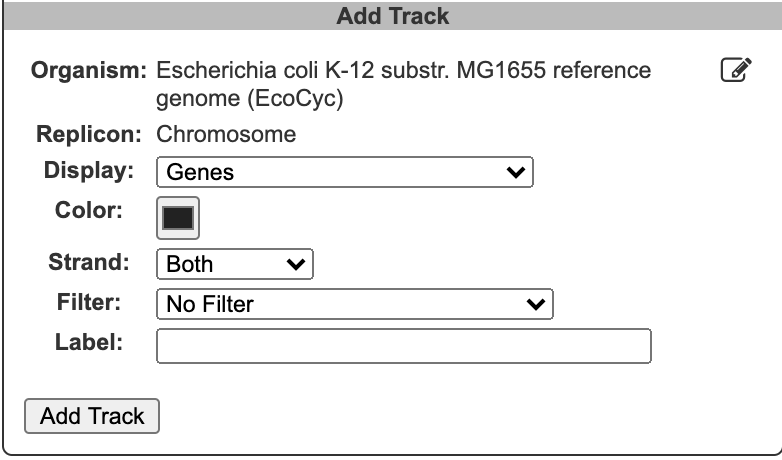Click the Add Track dialog title bar

tap(392, 16)
